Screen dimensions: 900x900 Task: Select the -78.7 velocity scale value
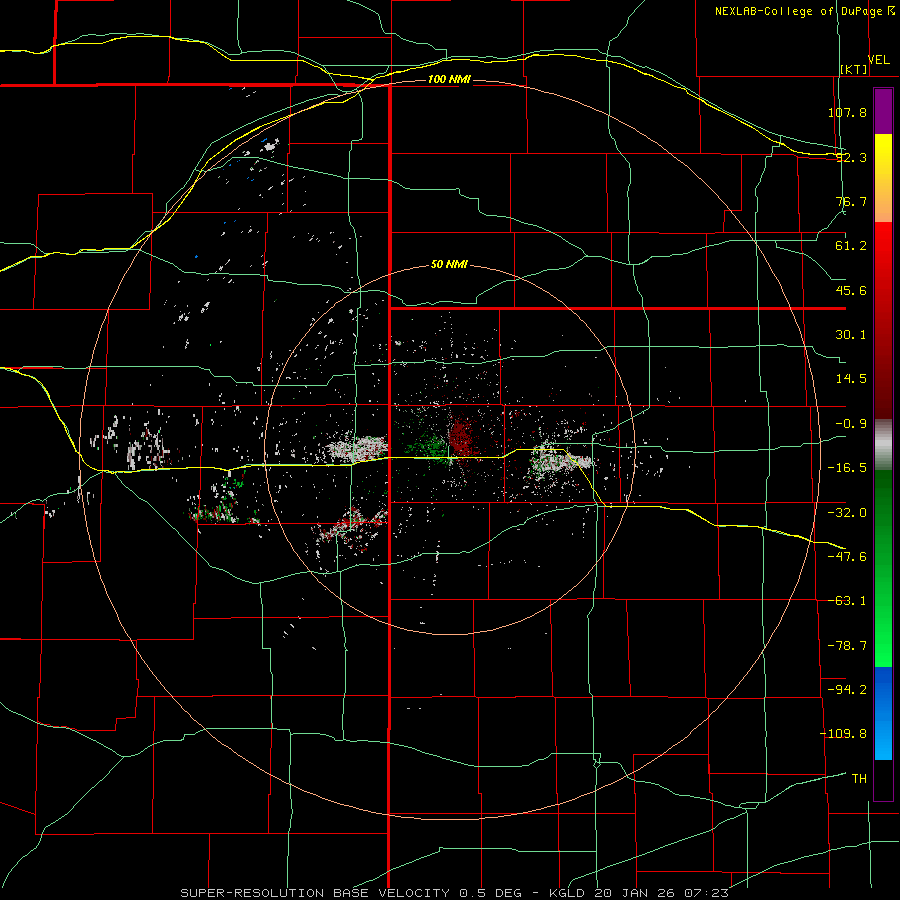click(x=847, y=646)
